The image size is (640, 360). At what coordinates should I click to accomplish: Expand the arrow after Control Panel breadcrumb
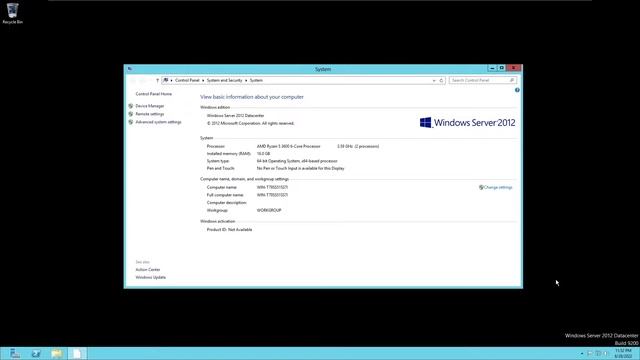(203, 80)
